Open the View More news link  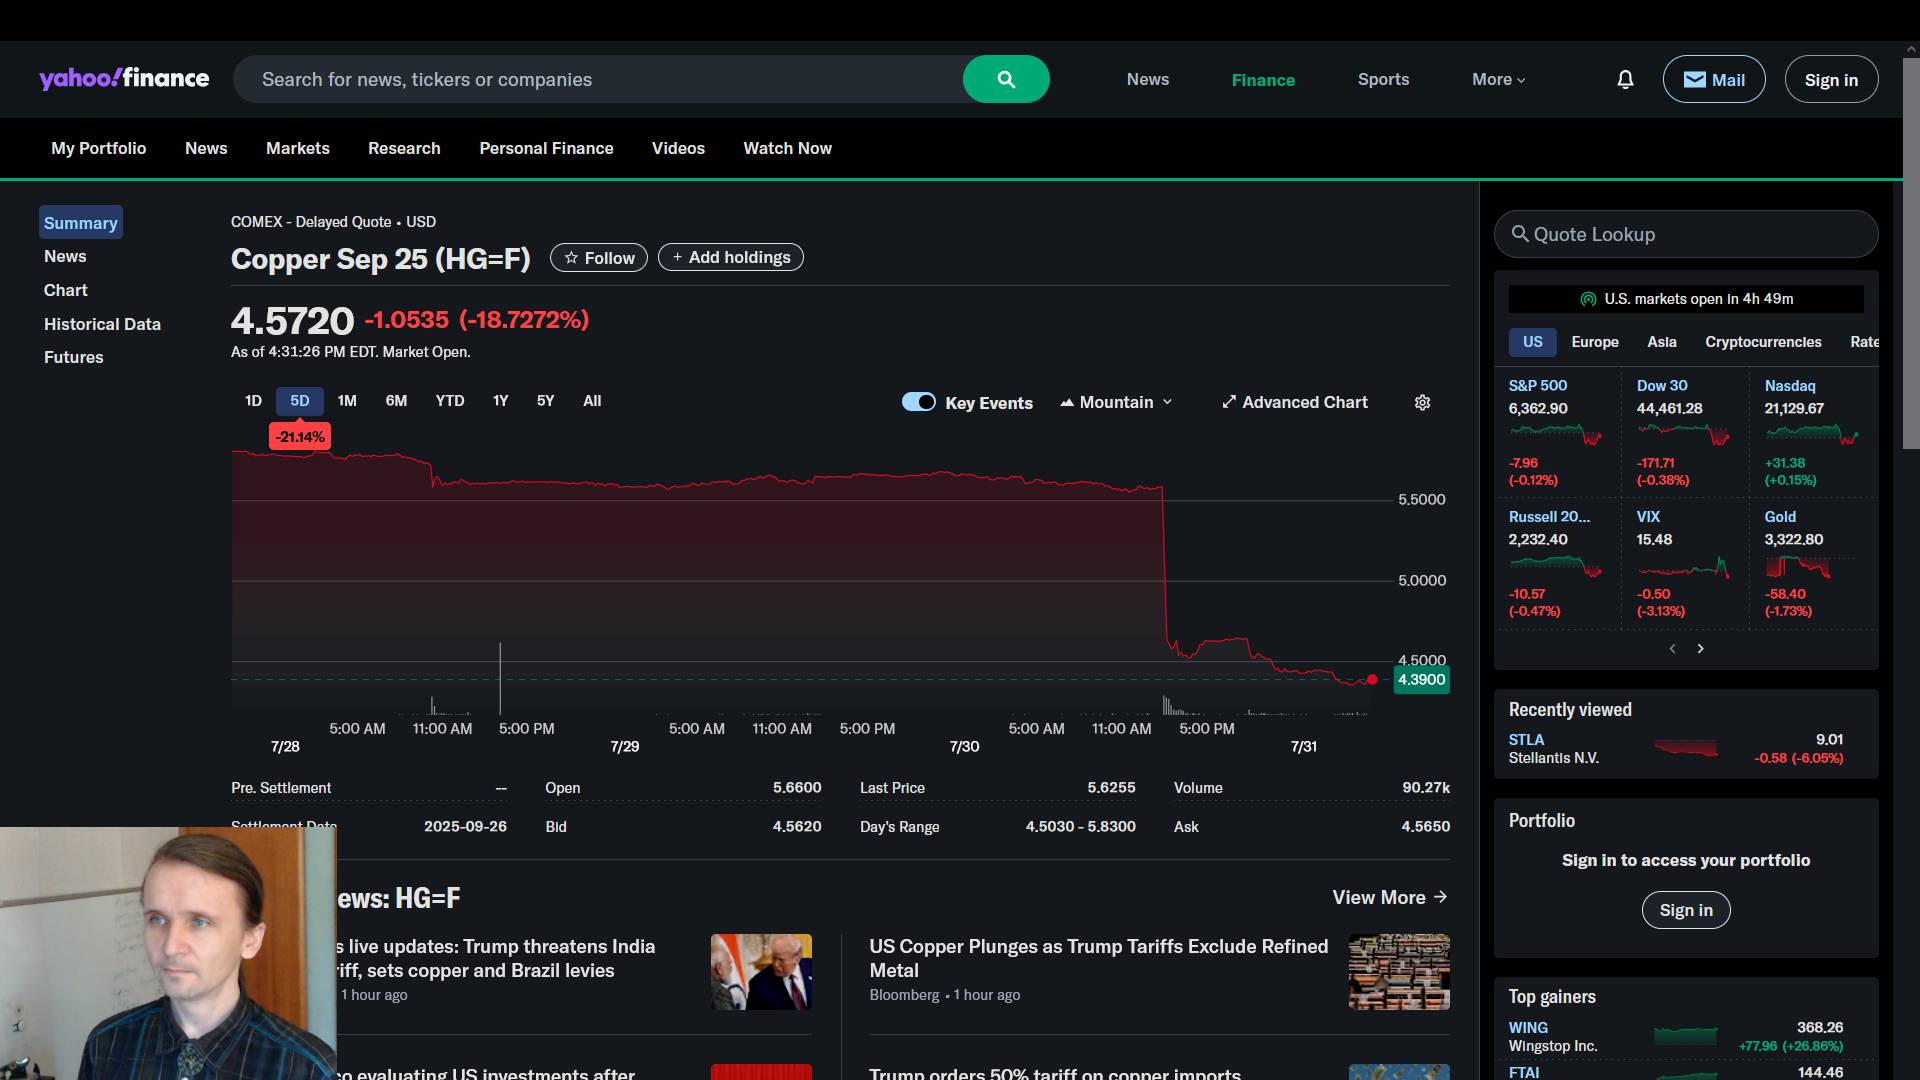[1389, 897]
